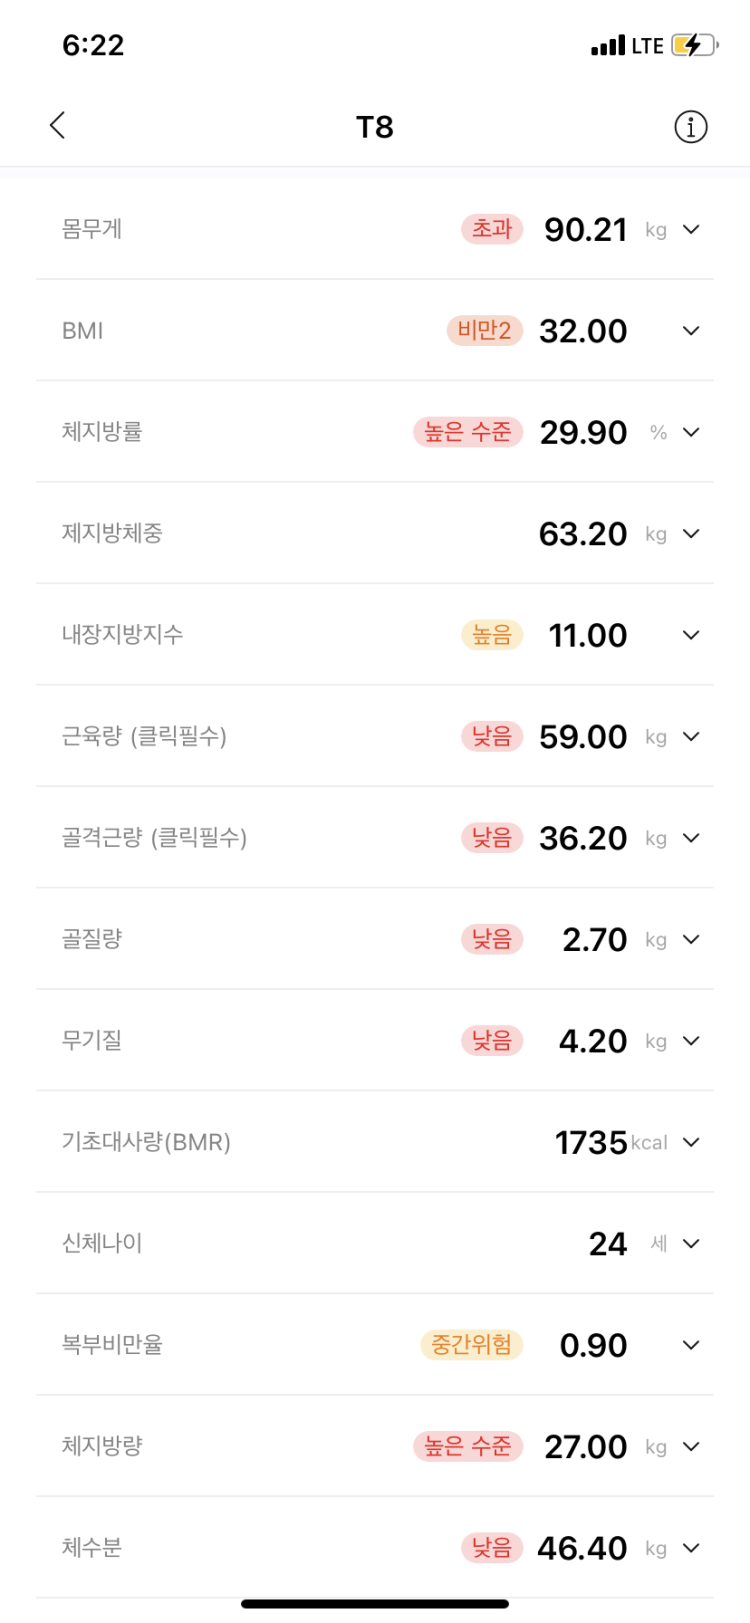Tap the cellular signal bars icon
Viewport: 750px width, 1623px height.
(608, 46)
